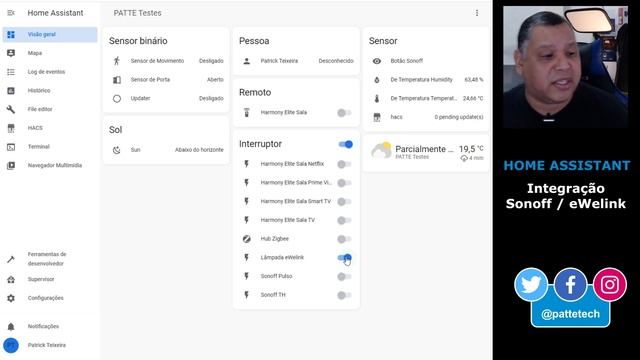
Task: Click the Updater circle icon
Action: point(117,98)
